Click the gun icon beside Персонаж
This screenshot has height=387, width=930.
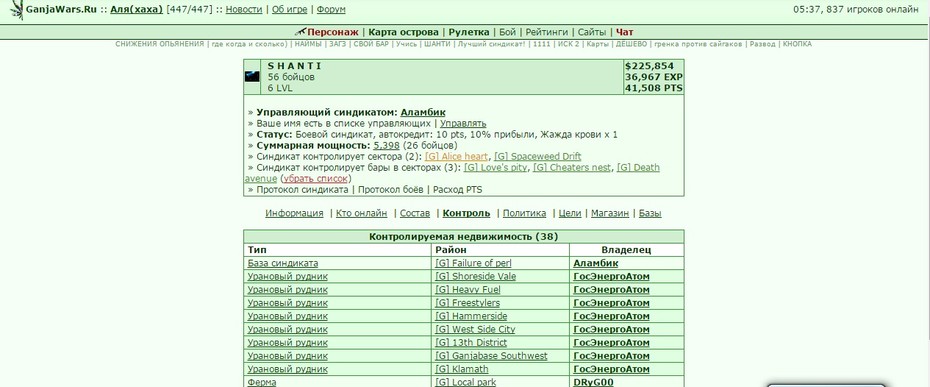point(300,31)
